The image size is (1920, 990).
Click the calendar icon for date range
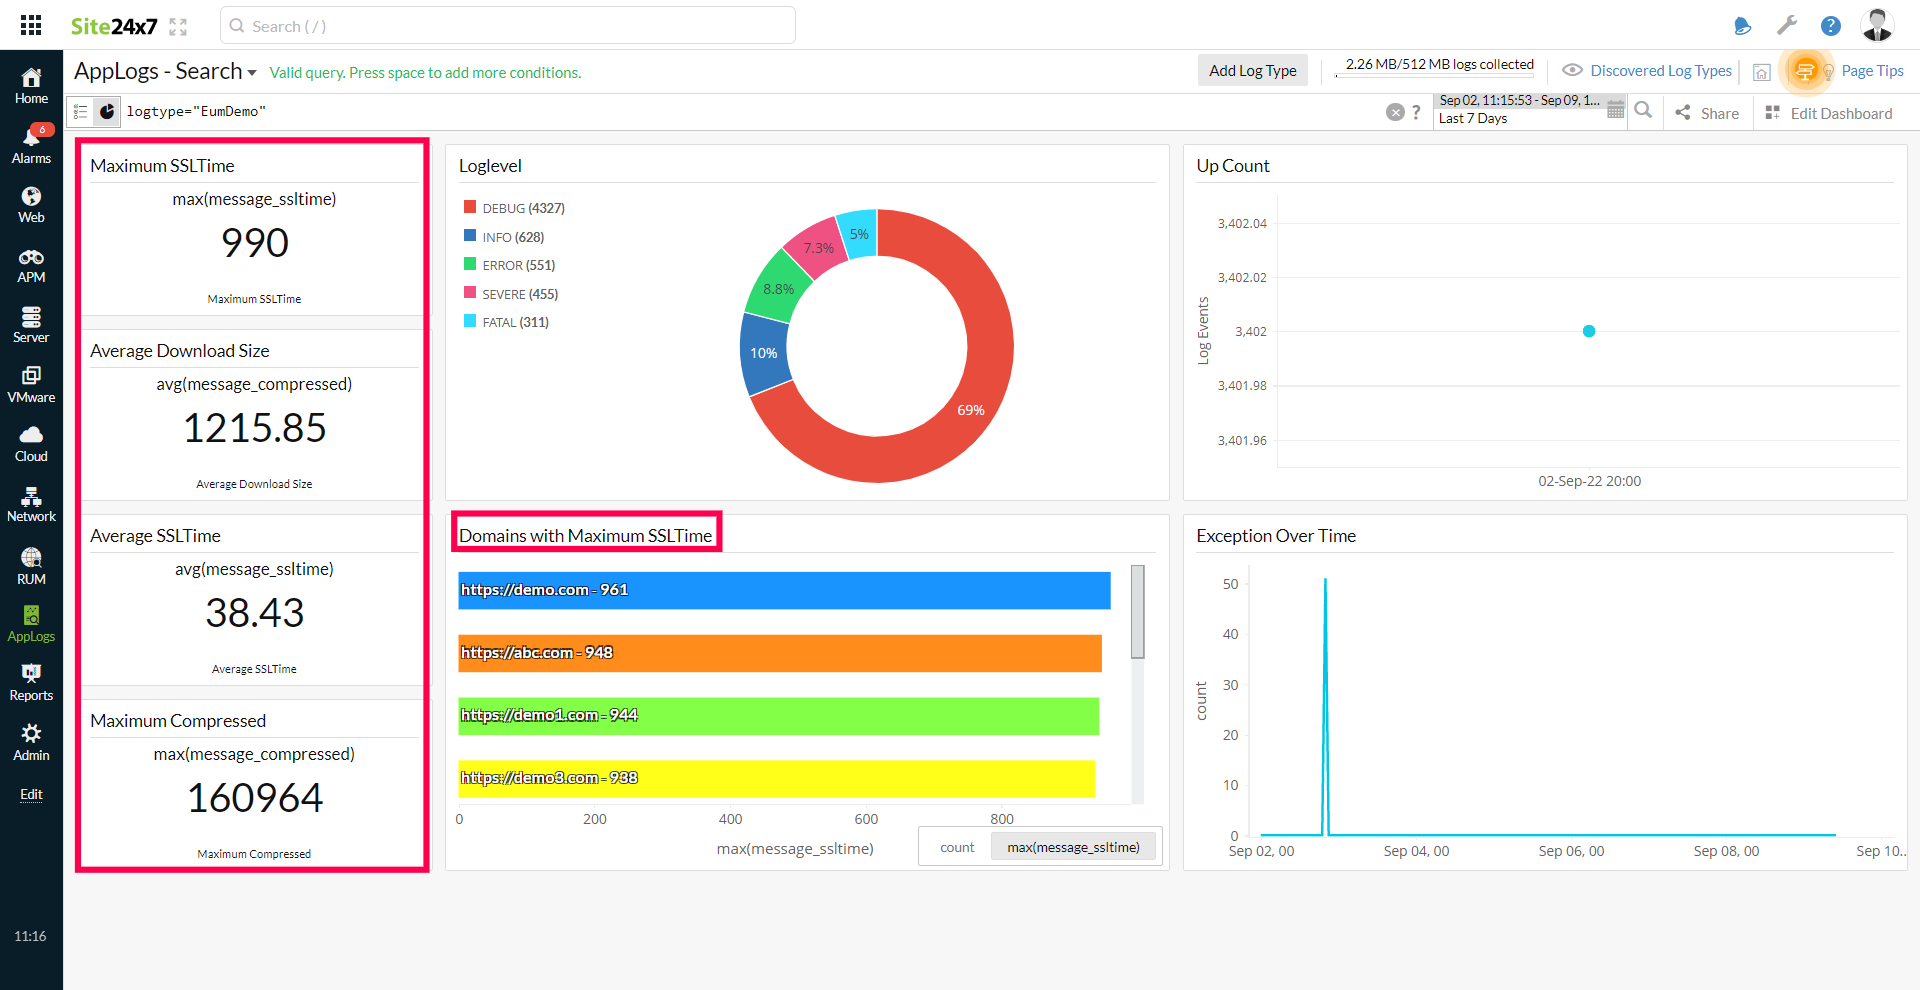coord(1615,111)
